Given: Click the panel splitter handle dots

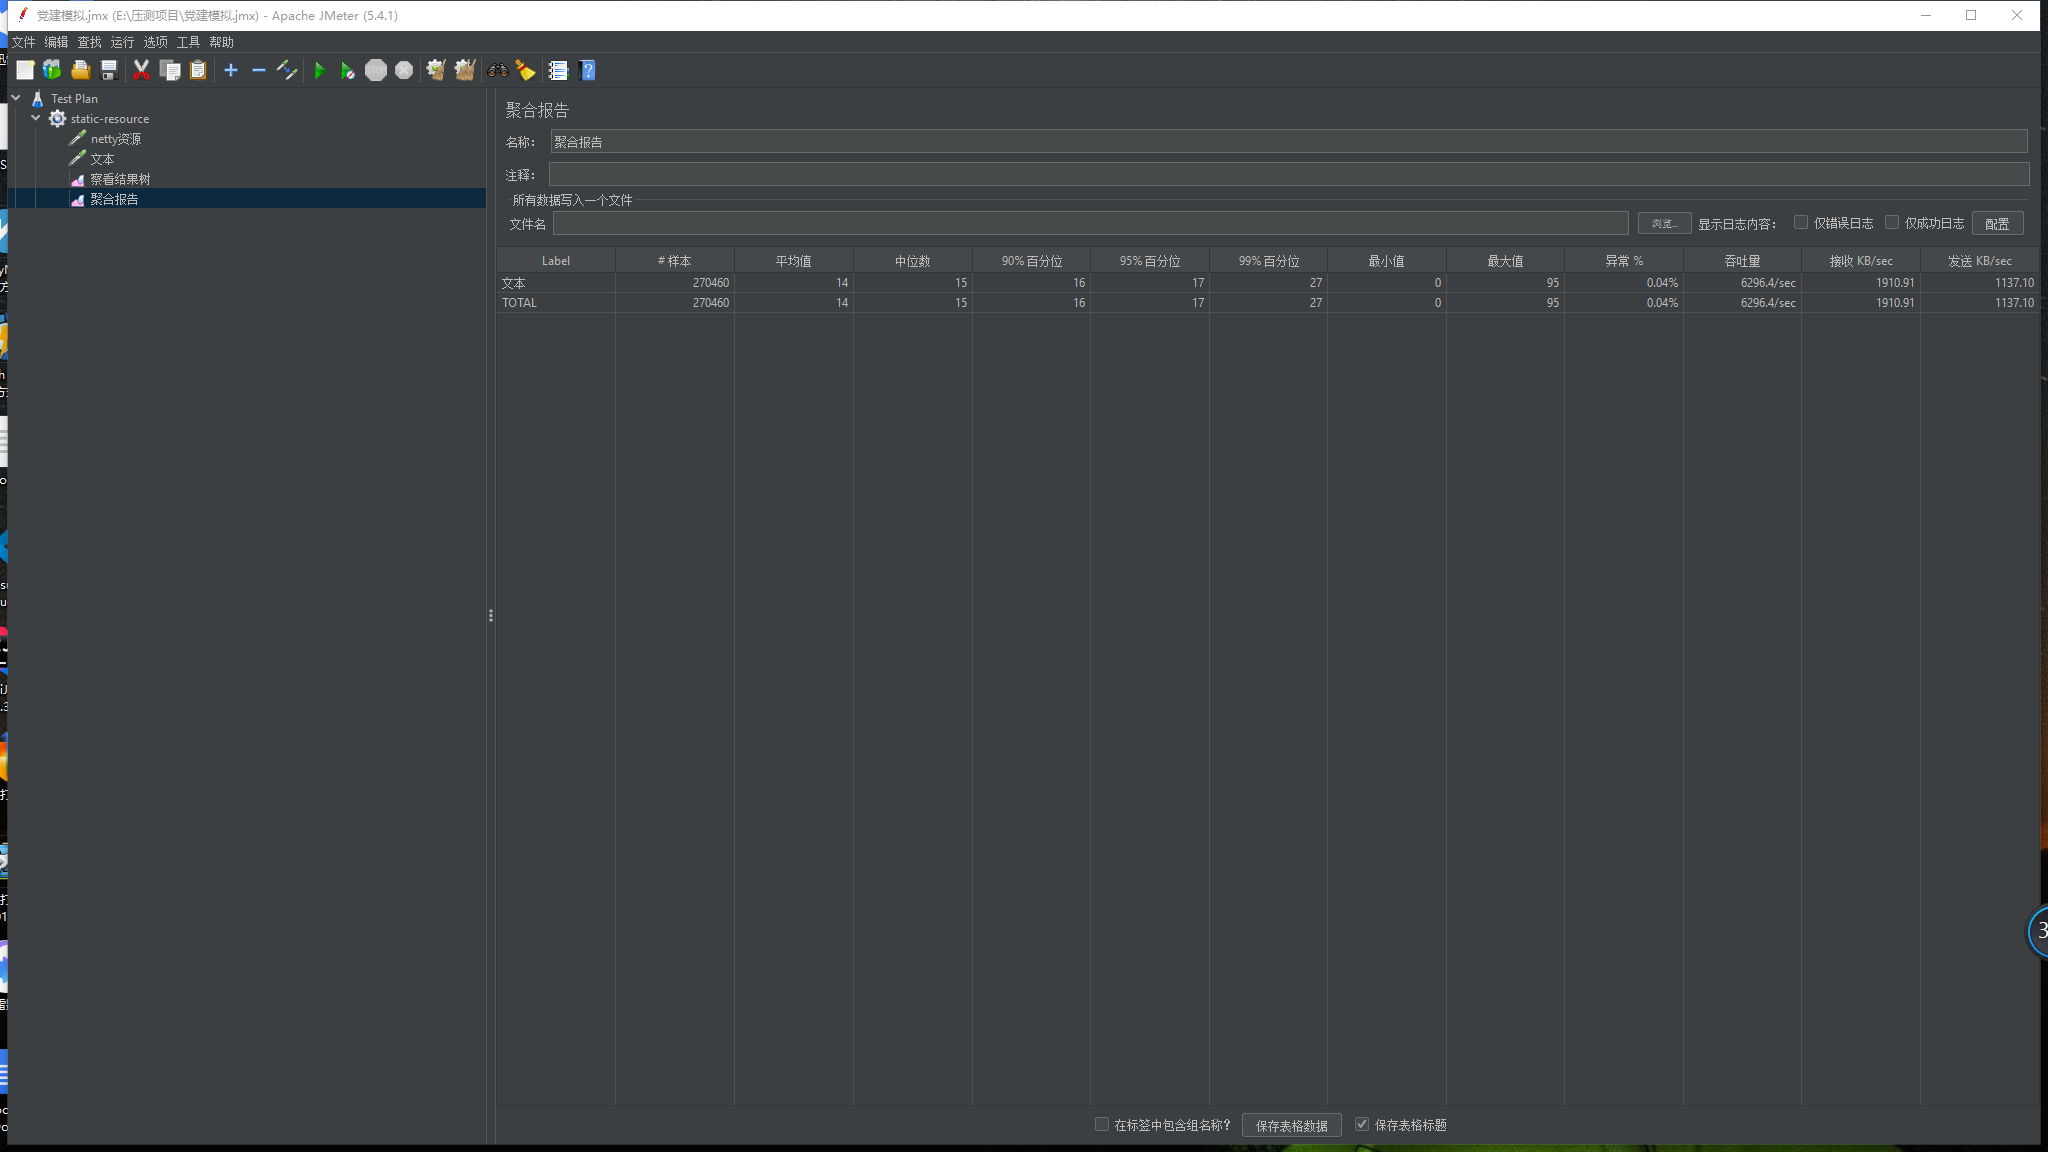Looking at the screenshot, I should click(x=491, y=615).
